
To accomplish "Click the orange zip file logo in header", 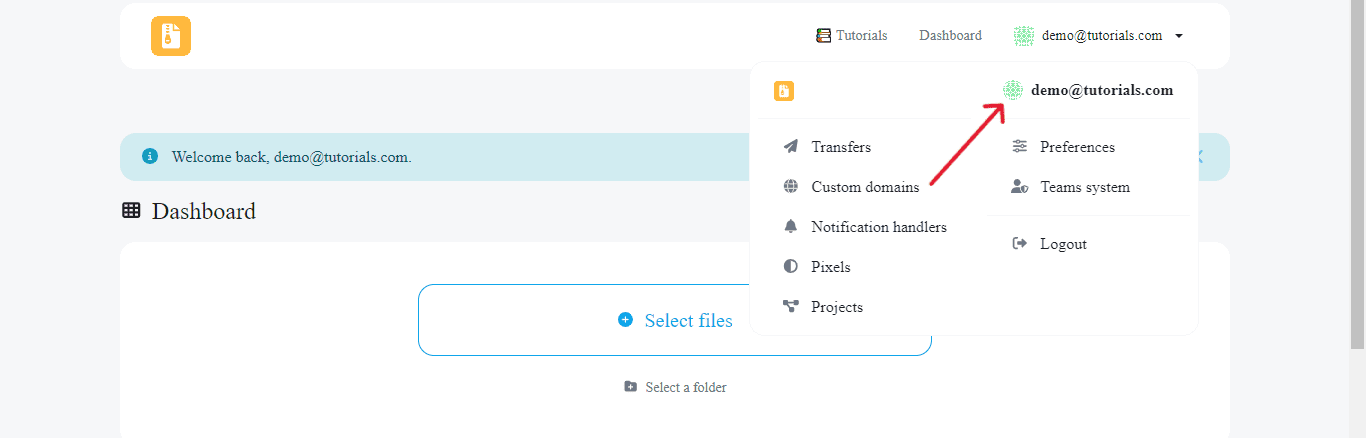I will (x=171, y=36).
